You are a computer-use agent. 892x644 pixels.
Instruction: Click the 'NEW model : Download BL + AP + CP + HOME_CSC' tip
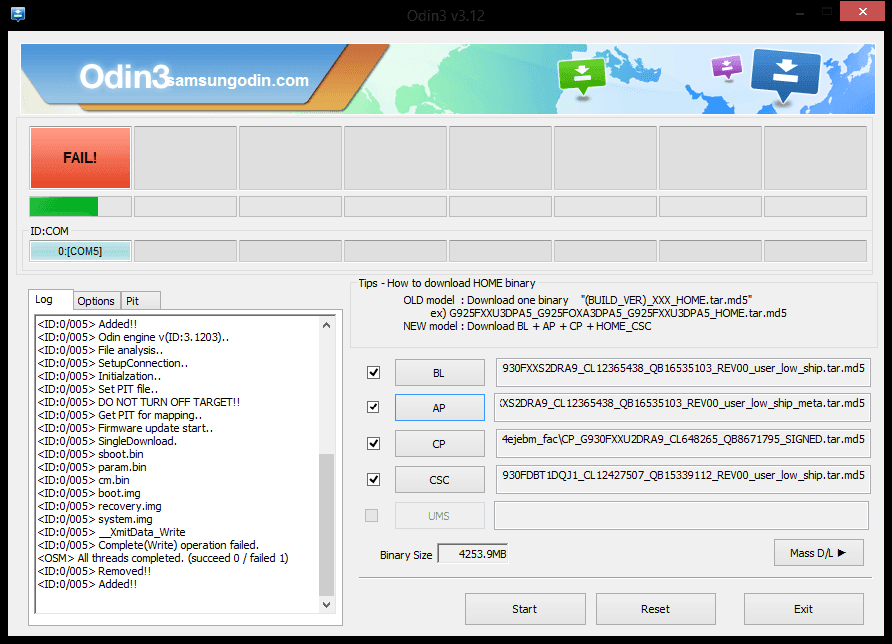pos(527,326)
